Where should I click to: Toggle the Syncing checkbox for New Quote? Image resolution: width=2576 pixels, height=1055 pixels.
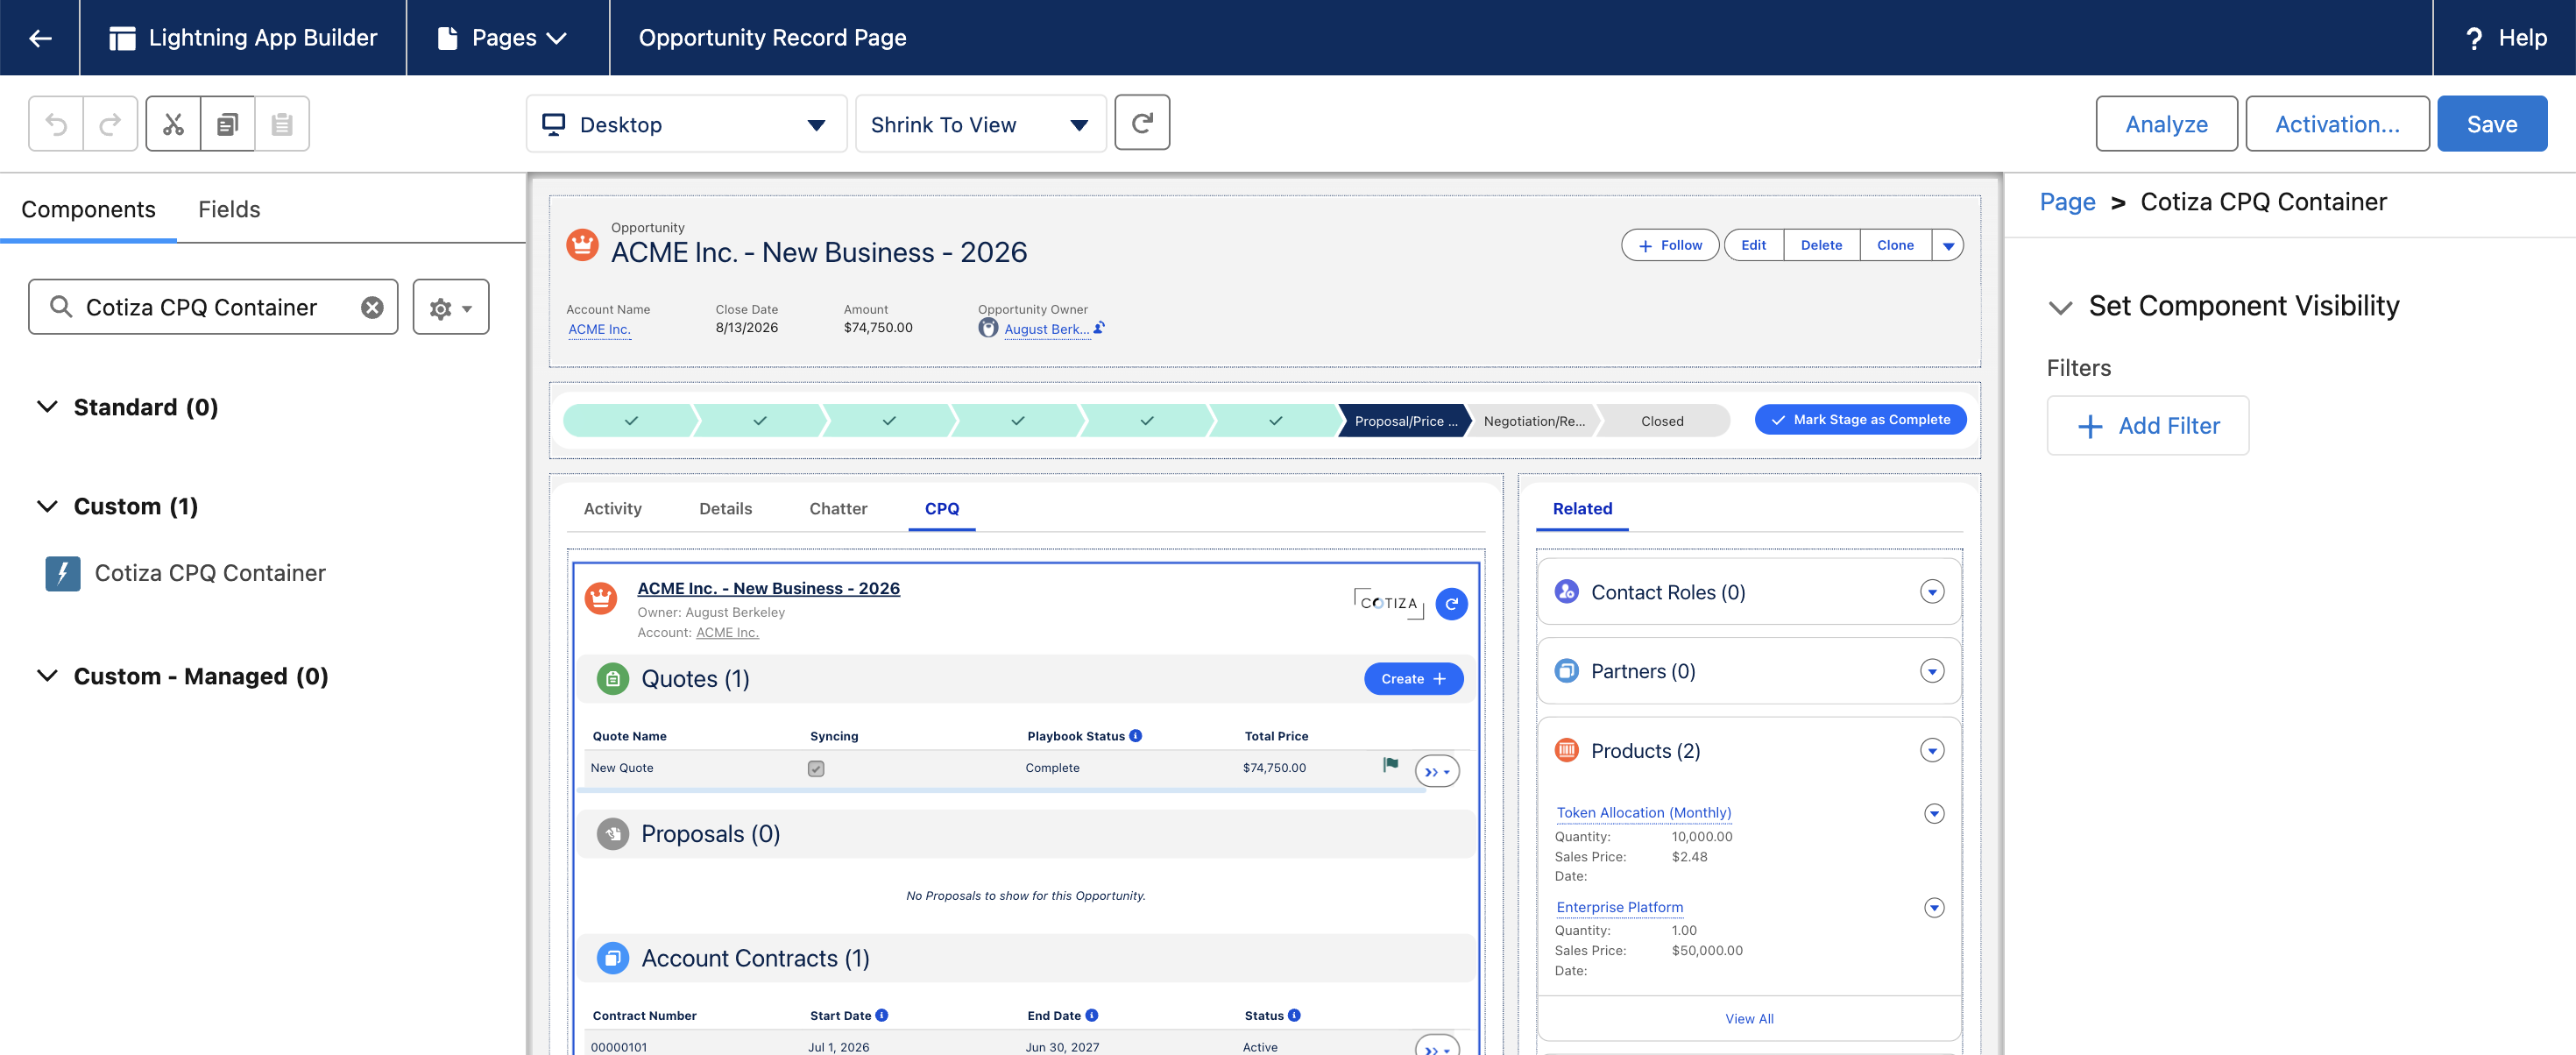tap(816, 768)
